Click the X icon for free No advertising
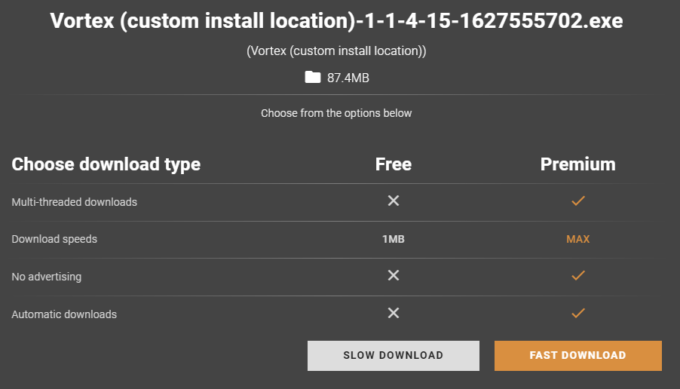Viewport: 680px width, 389px height. (393, 275)
